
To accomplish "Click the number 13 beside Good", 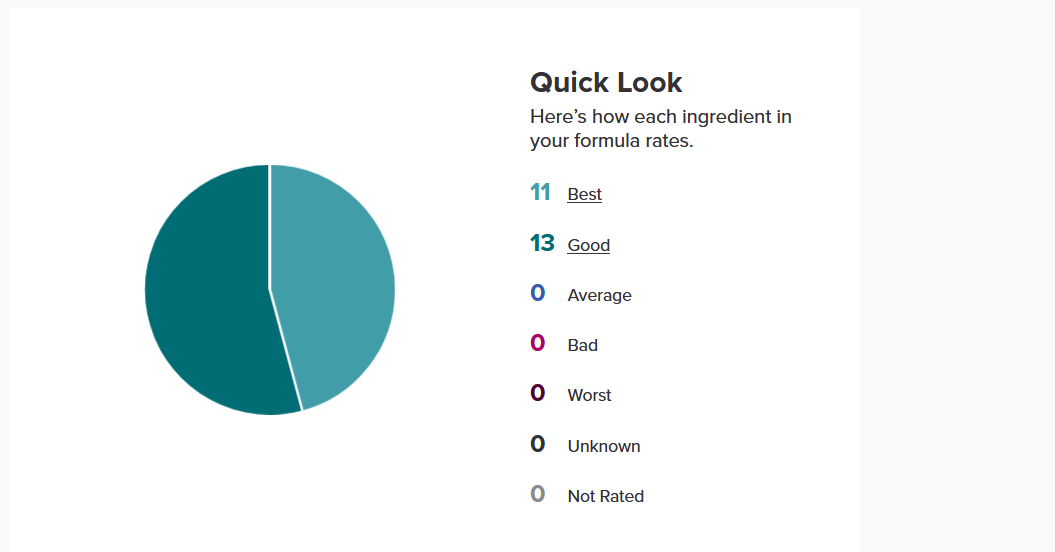I will 542,243.
